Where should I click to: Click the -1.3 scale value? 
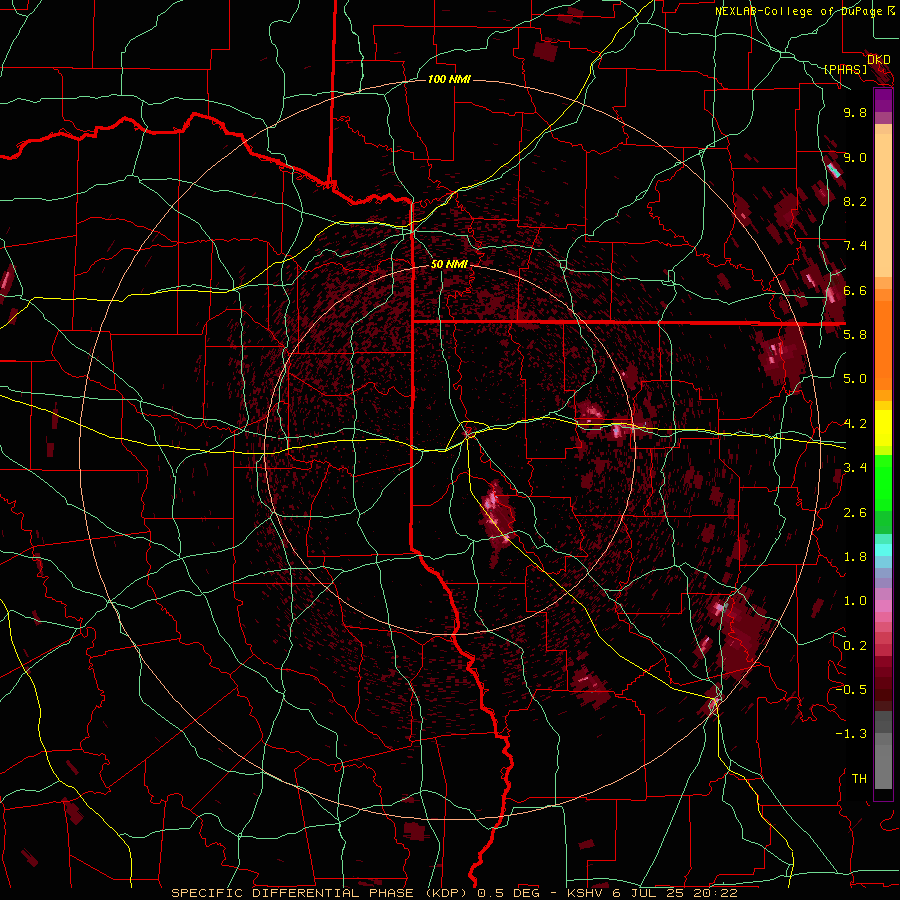[x=851, y=734]
